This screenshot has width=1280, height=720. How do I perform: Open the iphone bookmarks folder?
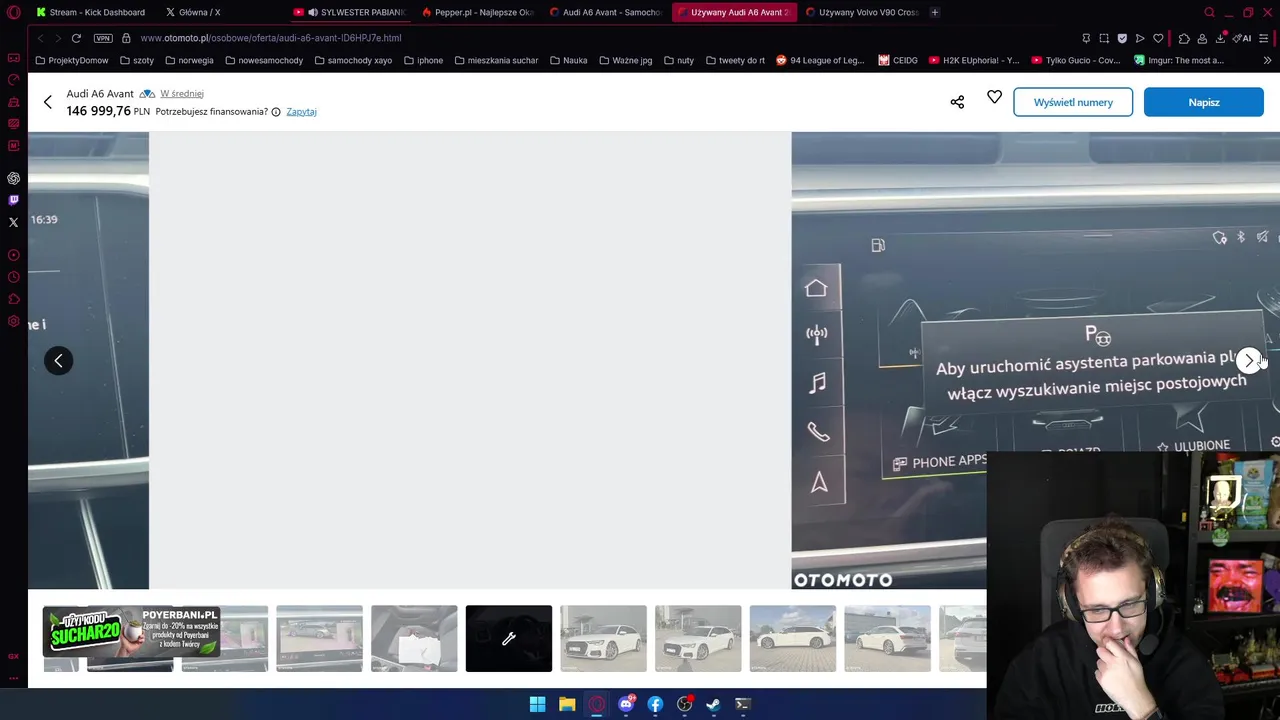(x=423, y=60)
